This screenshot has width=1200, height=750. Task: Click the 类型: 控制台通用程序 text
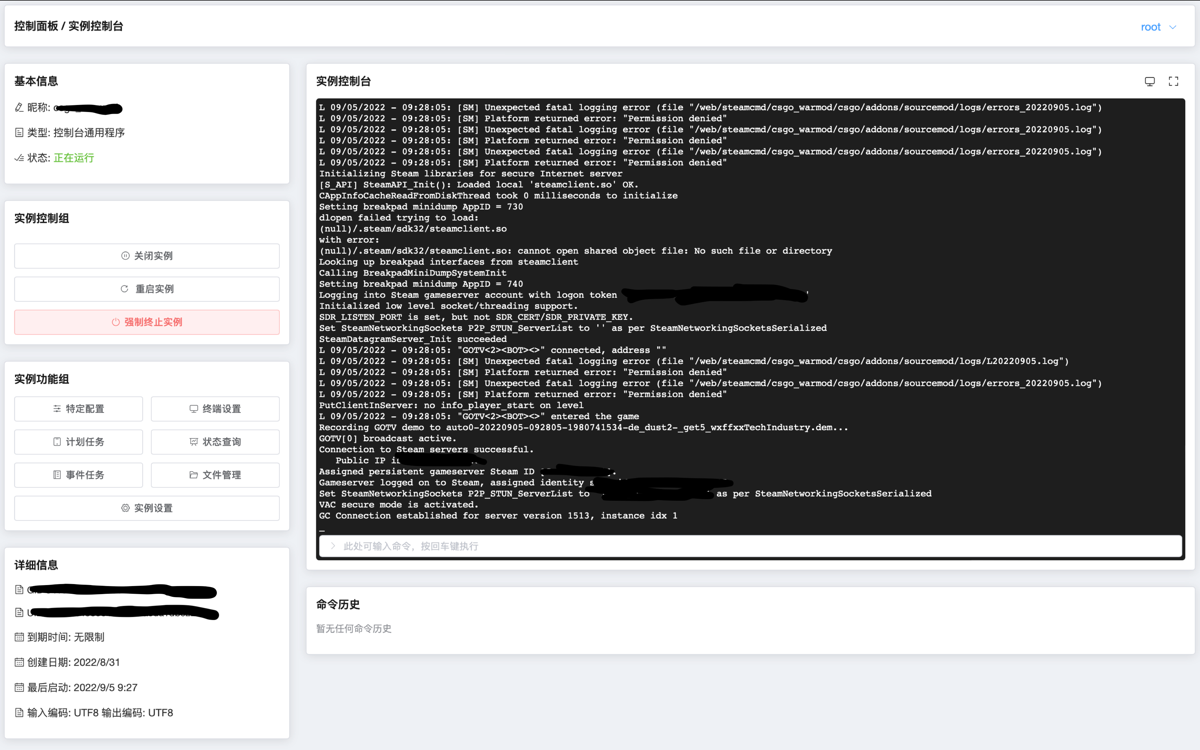click(x=76, y=133)
